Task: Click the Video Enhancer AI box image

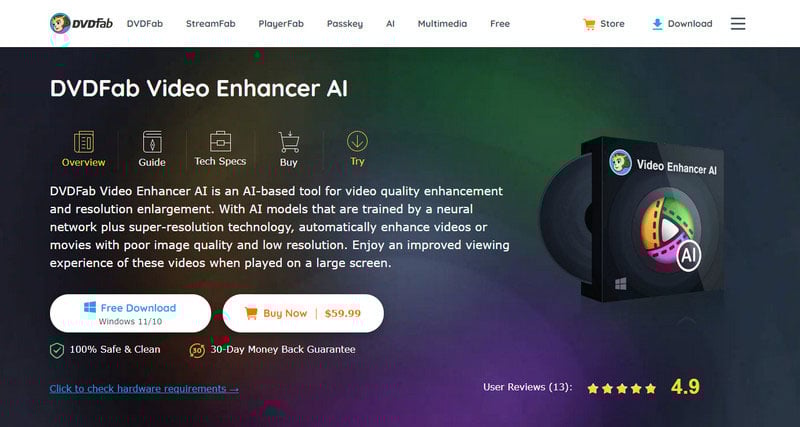Action: click(x=634, y=219)
